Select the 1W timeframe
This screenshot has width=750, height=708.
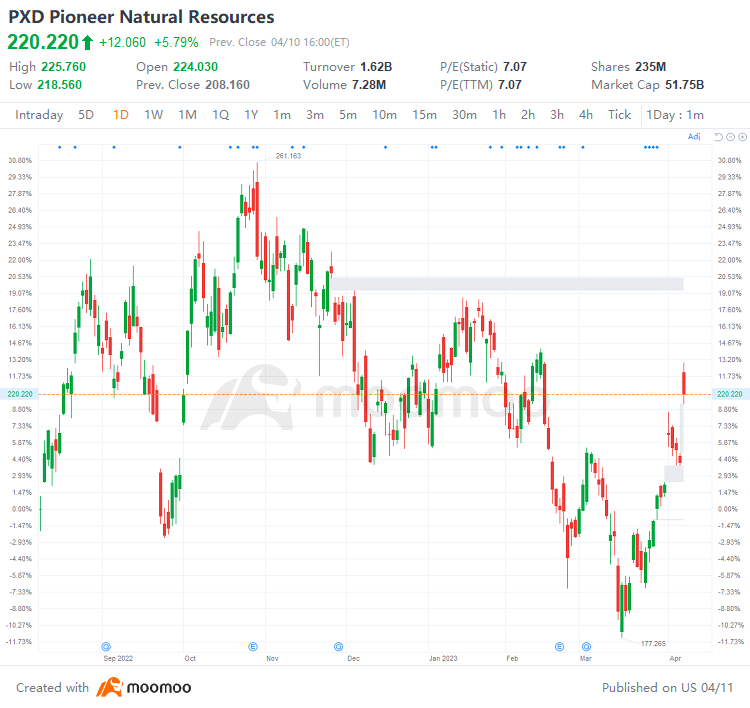(153, 114)
